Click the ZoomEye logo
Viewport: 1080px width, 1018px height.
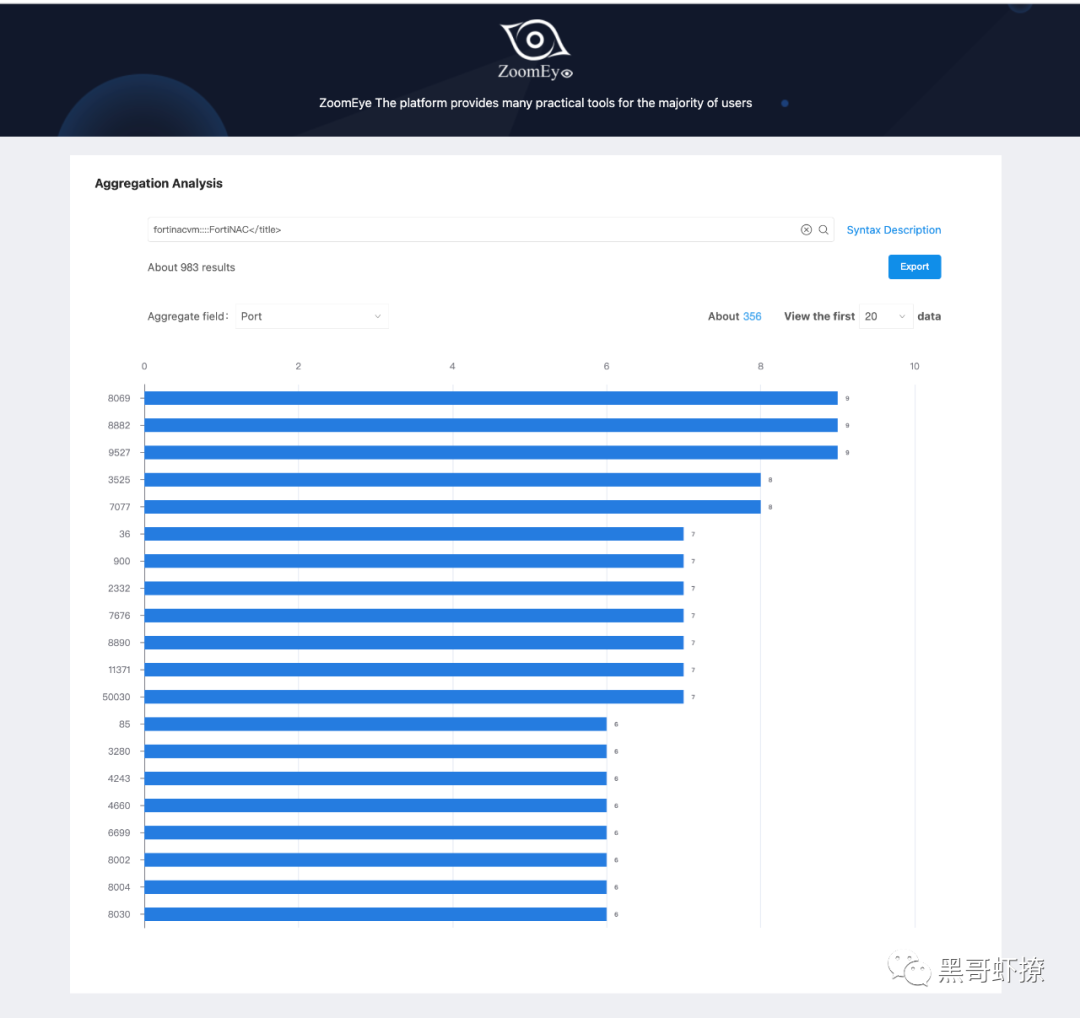535,50
